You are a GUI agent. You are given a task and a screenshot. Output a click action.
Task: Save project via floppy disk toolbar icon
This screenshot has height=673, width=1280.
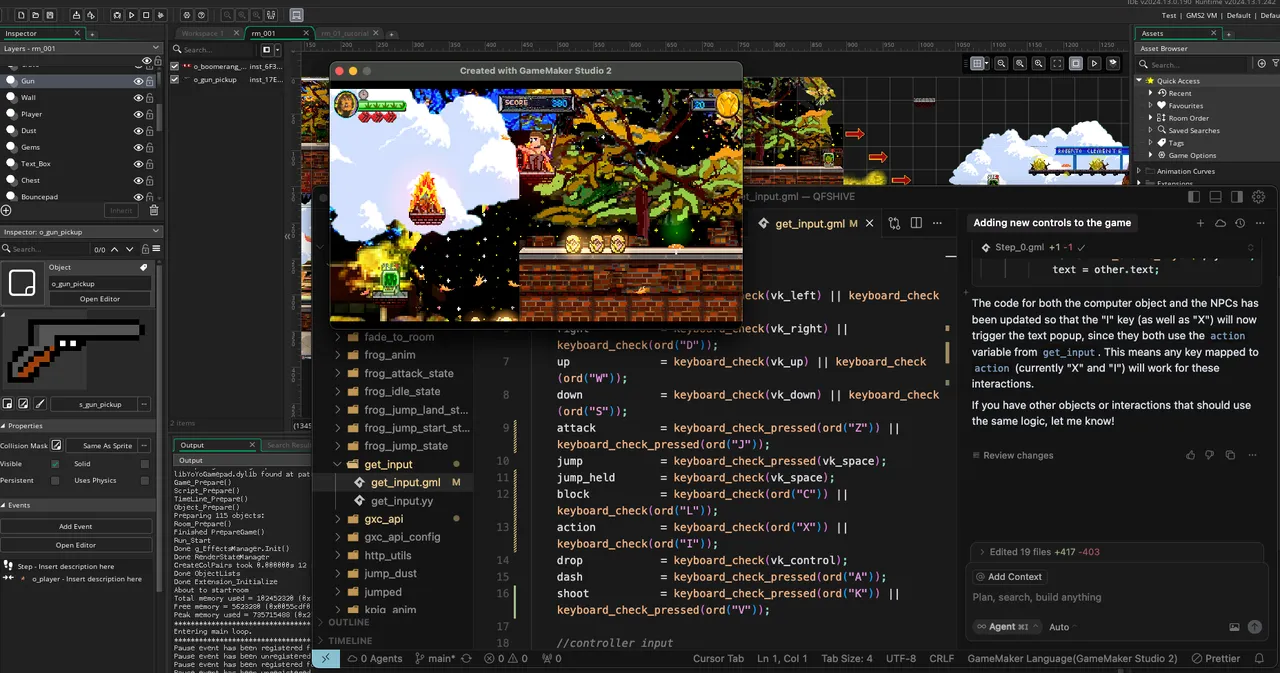point(51,15)
